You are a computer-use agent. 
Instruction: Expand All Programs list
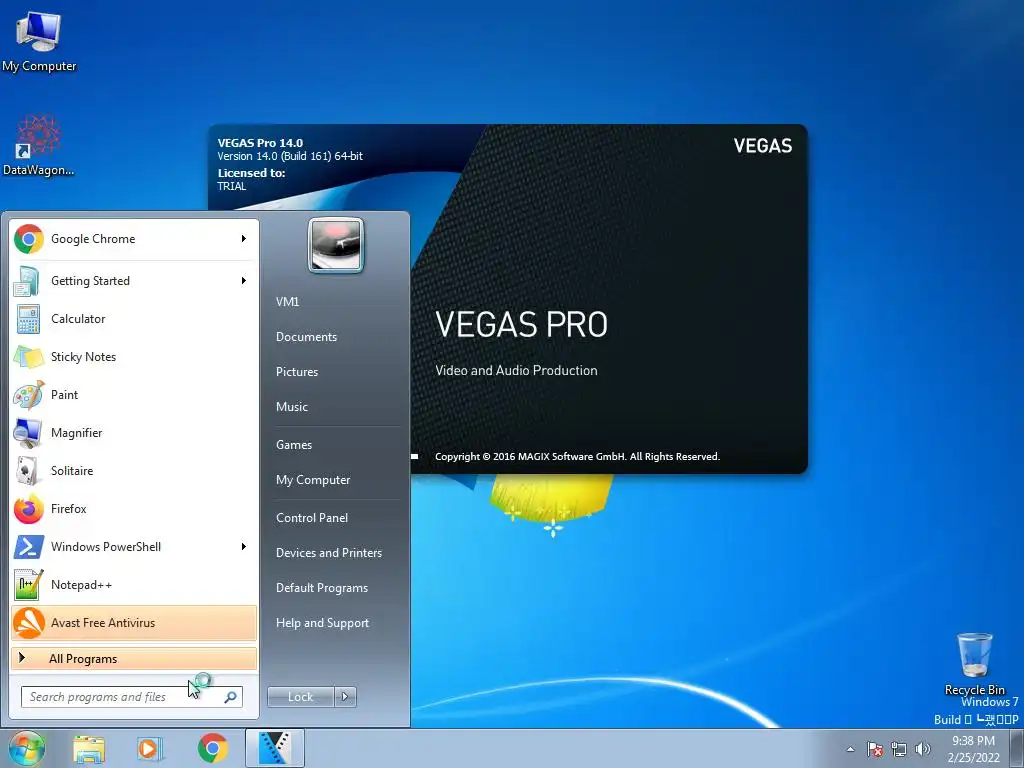tap(134, 659)
